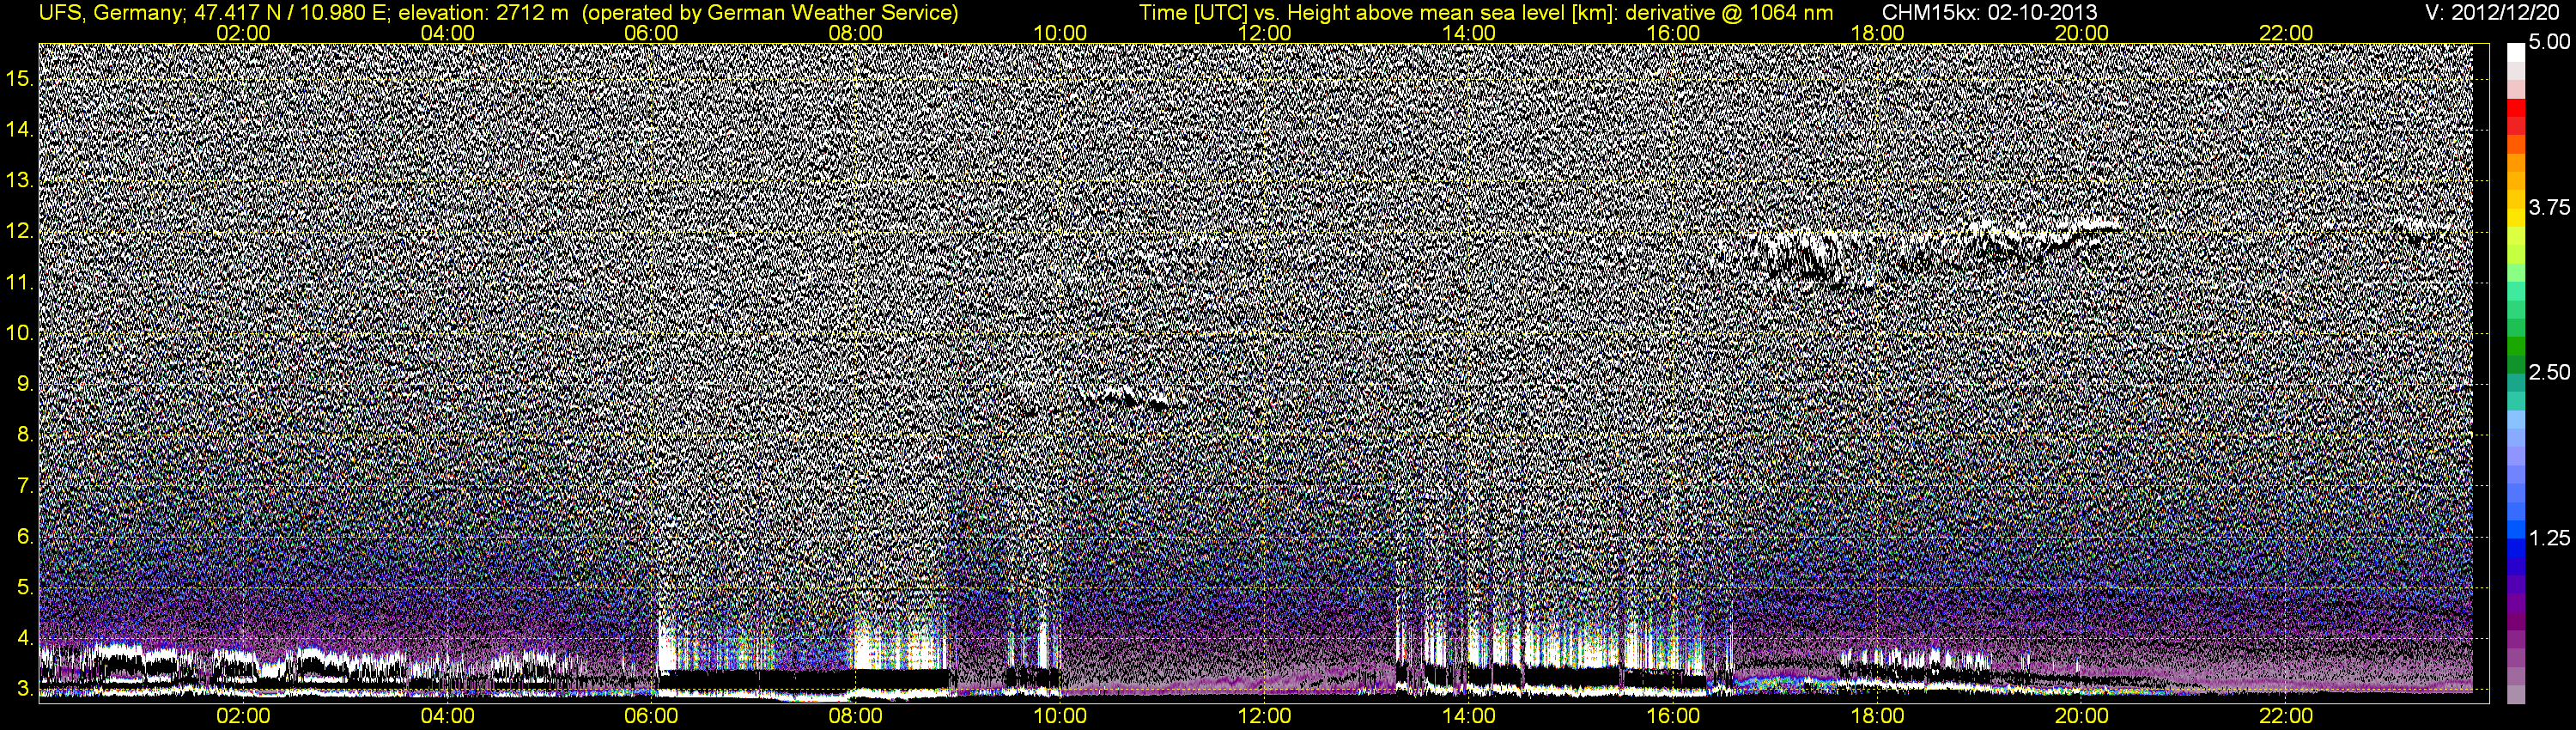Click the 2.50 value on the color scale
Screen dimensions: 2576x730
pos(2550,373)
